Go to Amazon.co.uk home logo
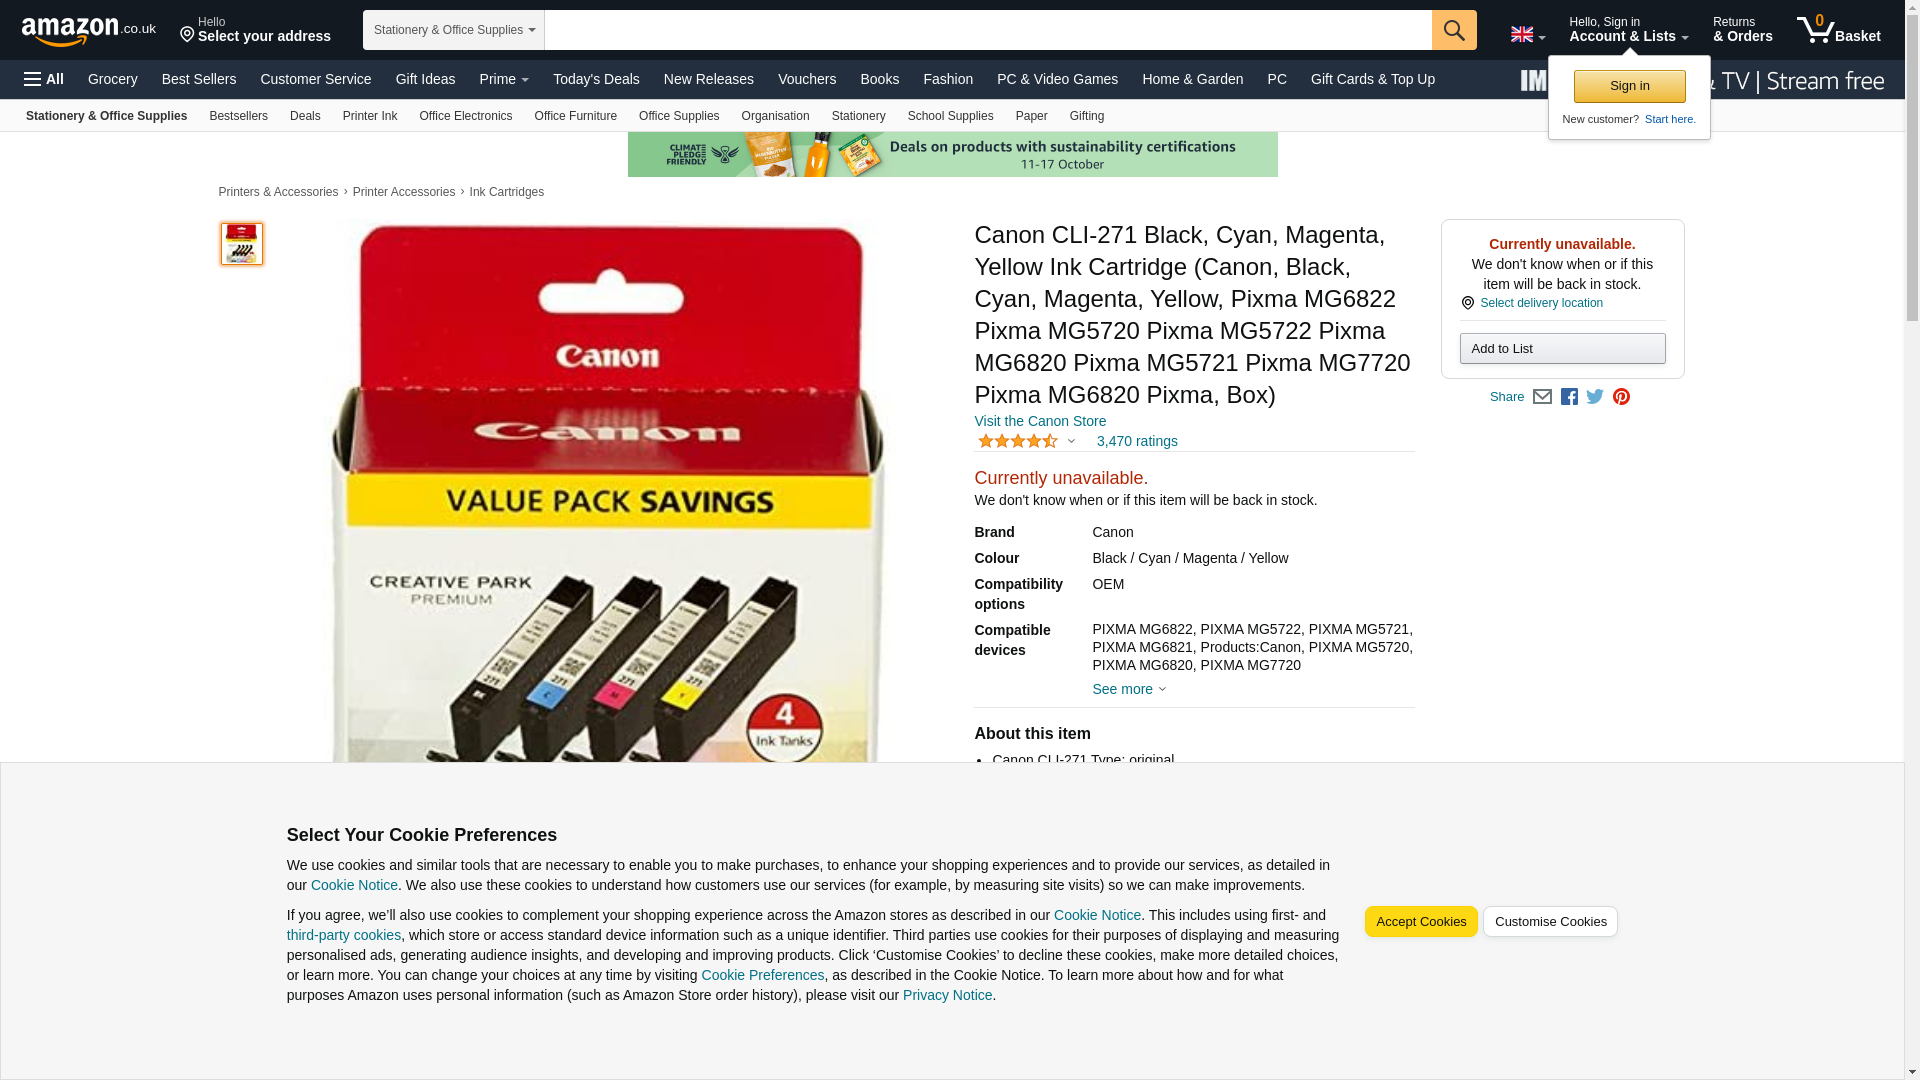Viewport: 1920px width, 1080px height. (89, 30)
